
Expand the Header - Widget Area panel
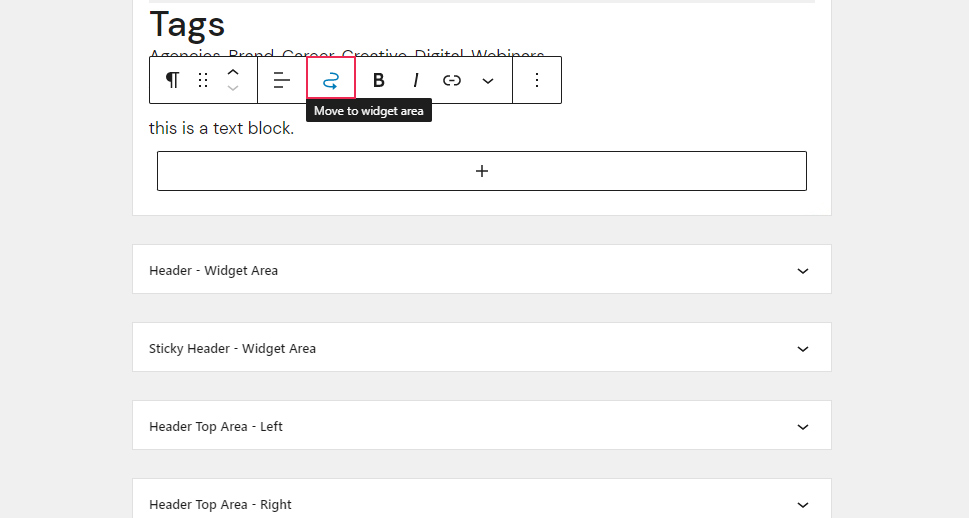482,270
